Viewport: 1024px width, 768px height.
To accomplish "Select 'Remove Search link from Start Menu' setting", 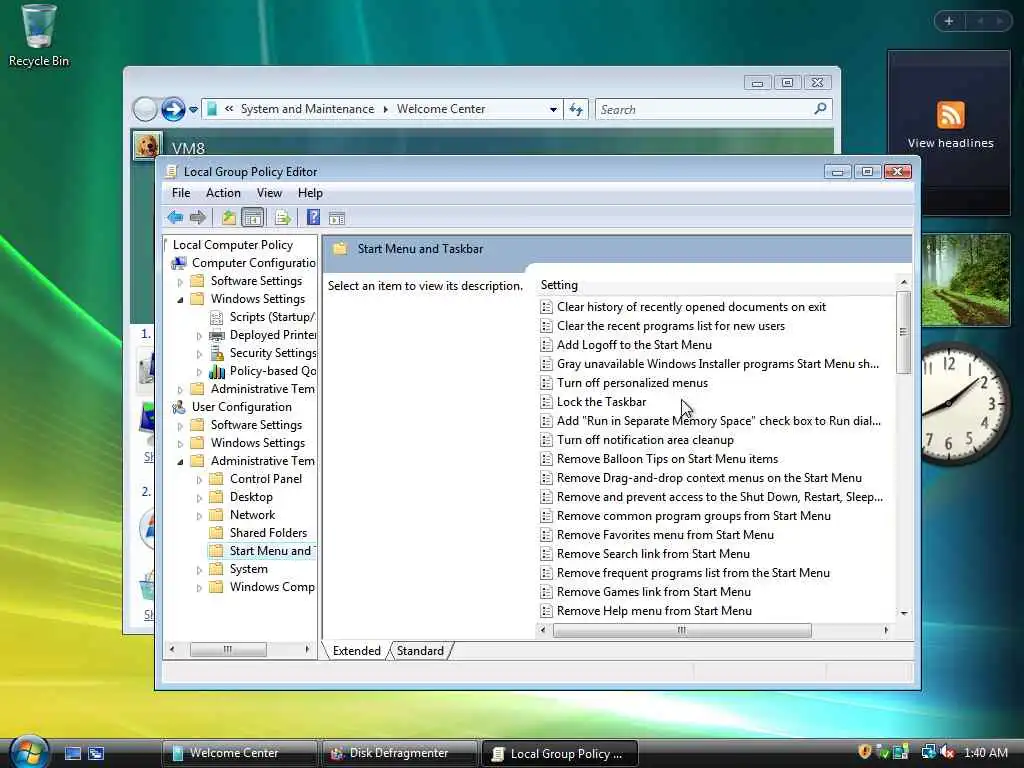I will pyautogui.click(x=653, y=554).
